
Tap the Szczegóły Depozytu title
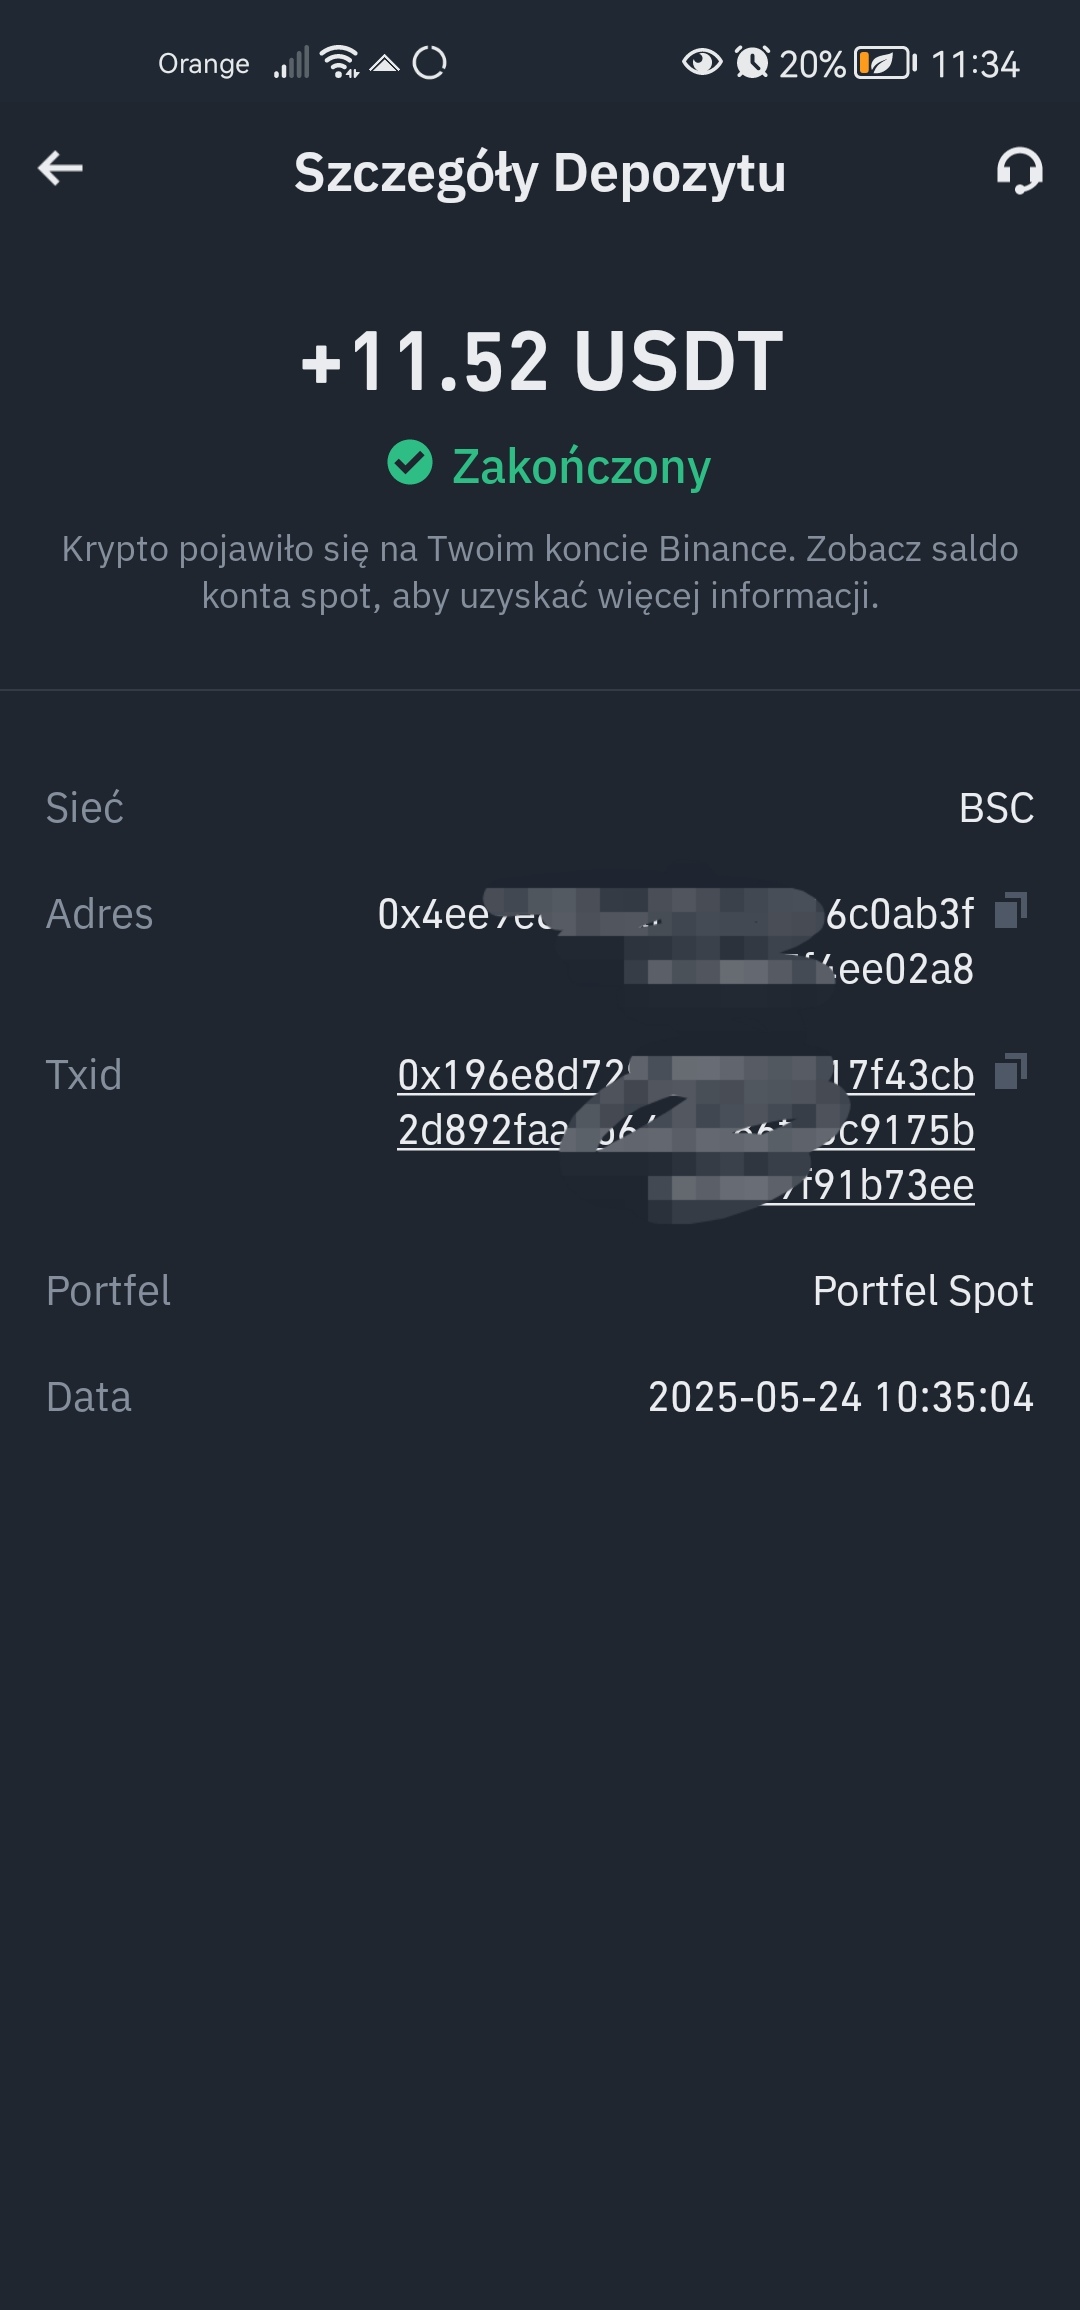[x=540, y=172]
